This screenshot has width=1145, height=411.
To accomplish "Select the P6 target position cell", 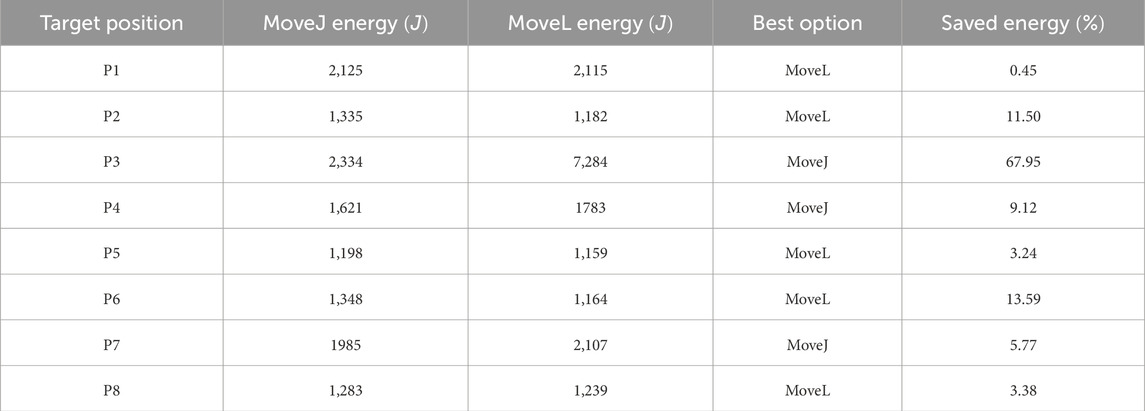I will [x=111, y=298].
